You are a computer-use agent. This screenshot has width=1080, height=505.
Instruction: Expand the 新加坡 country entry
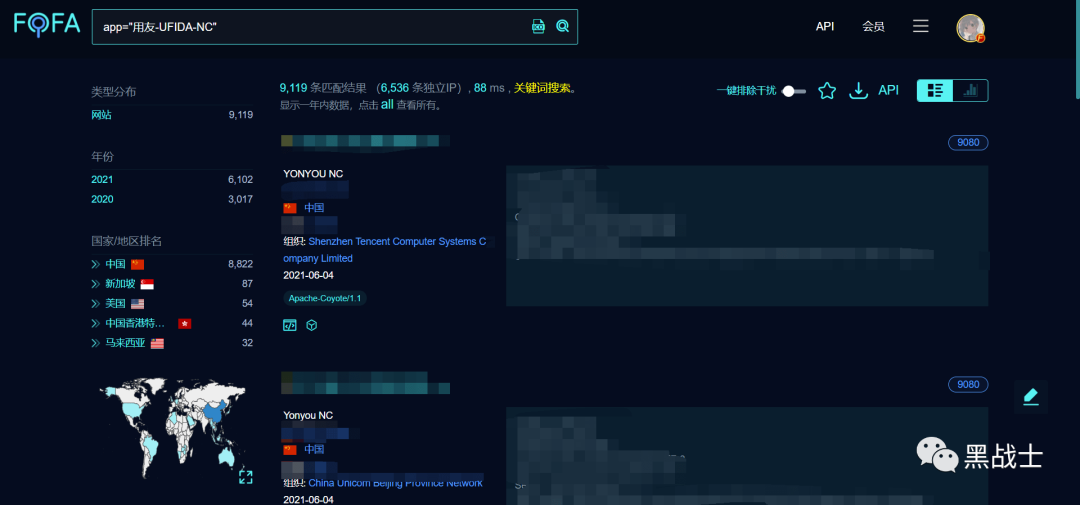96,284
